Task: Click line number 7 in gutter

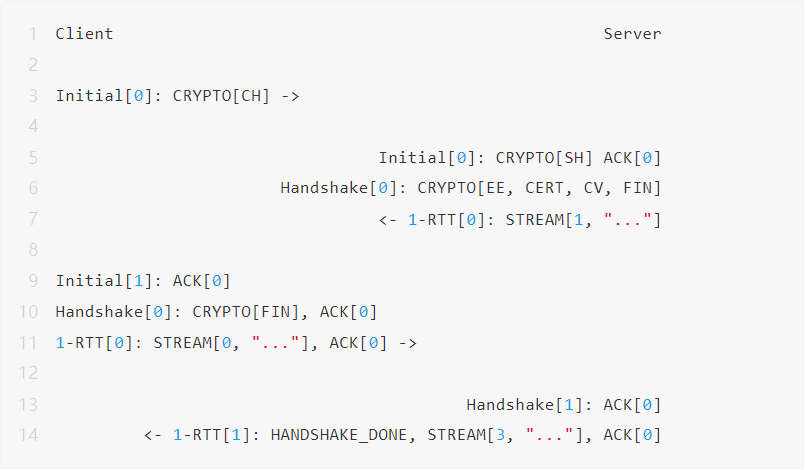Action: (x=33, y=219)
